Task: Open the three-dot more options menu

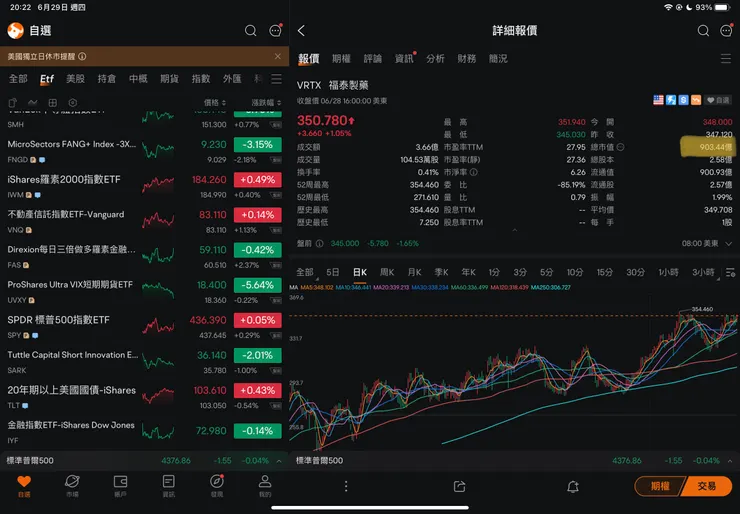Action: 346,487
